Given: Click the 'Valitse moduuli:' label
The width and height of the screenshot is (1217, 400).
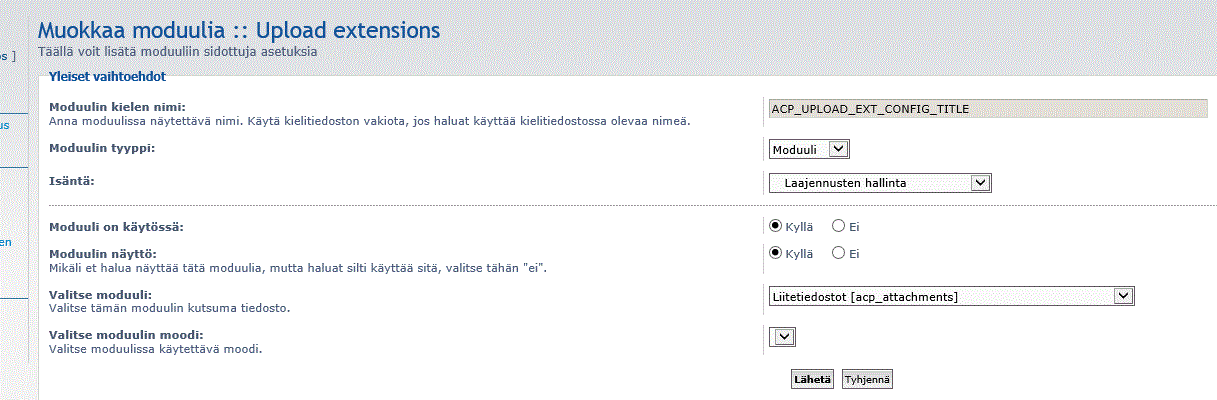Looking at the screenshot, I should pyautogui.click(x=100, y=294).
